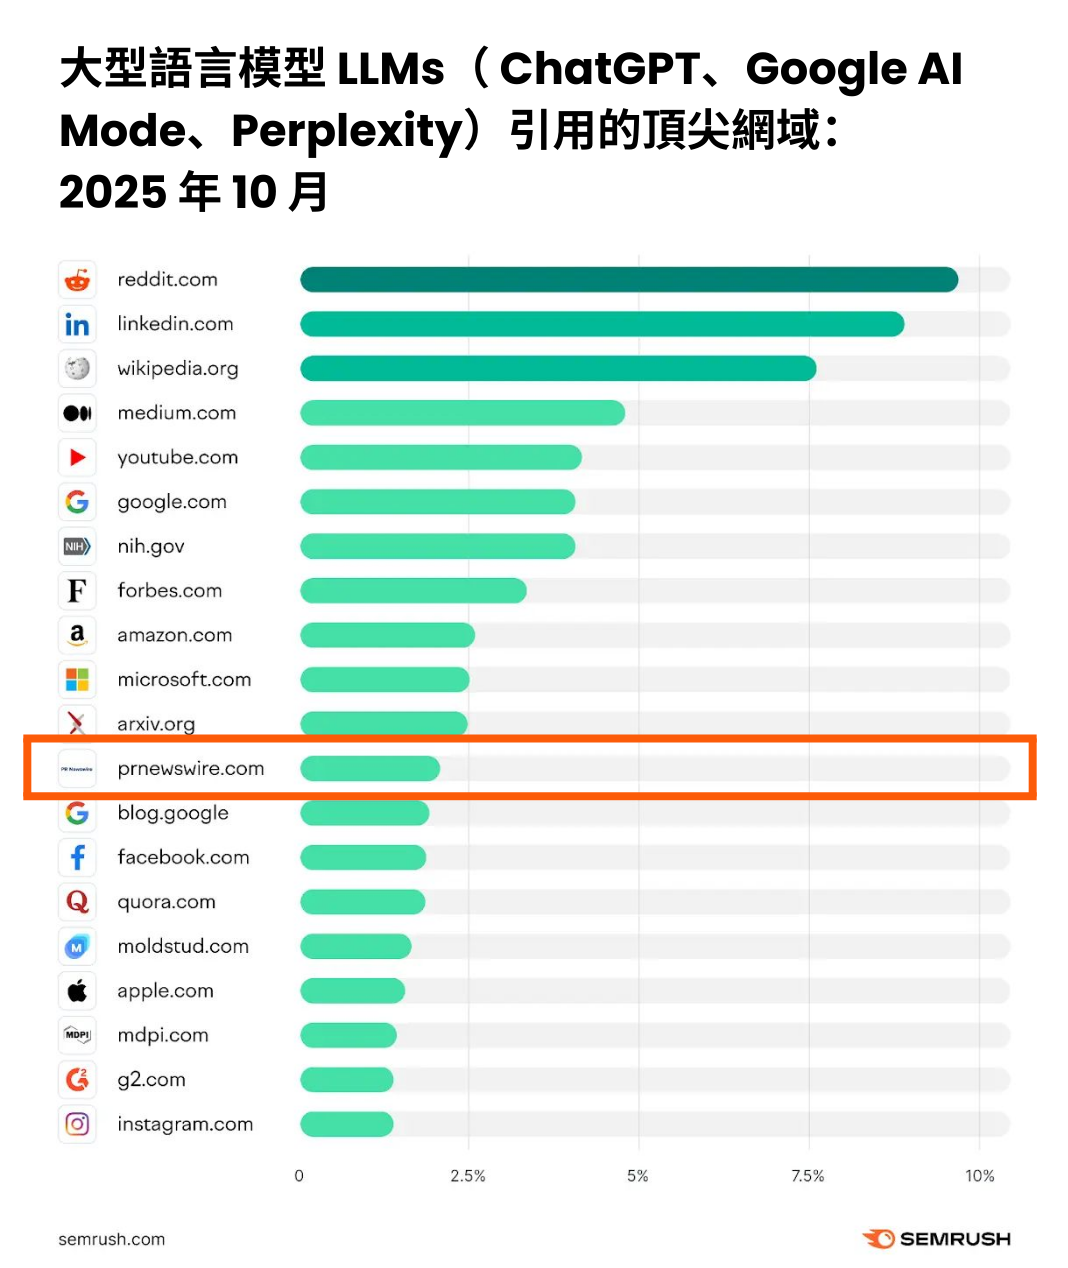Viewport: 1068px width, 1268px height.
Task: Click the Instagram camera icon
Action: click(77, 1124)
